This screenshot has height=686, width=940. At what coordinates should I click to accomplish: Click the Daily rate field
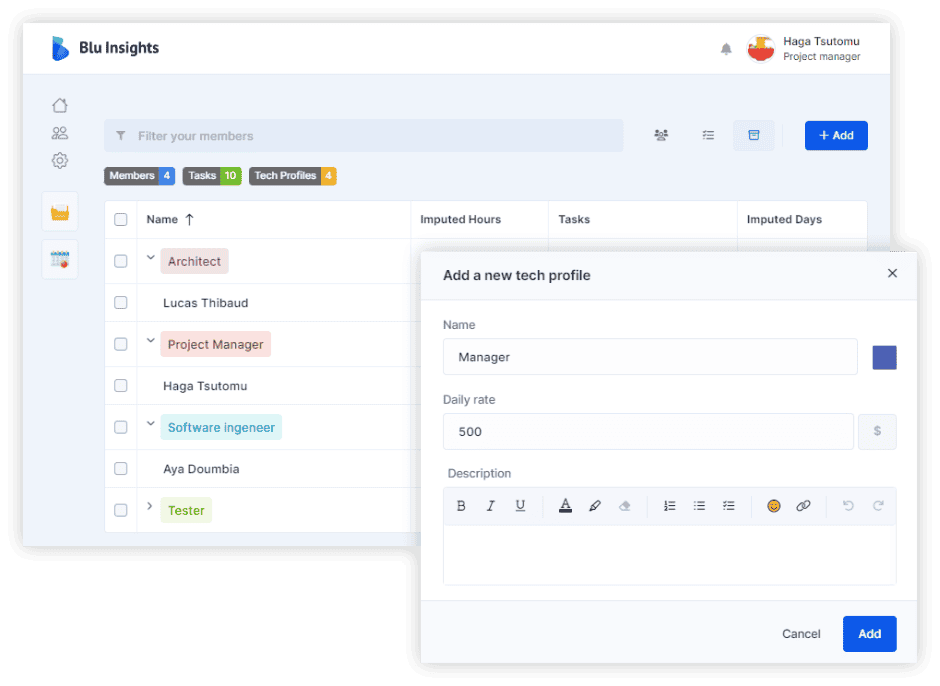point(648,432)
